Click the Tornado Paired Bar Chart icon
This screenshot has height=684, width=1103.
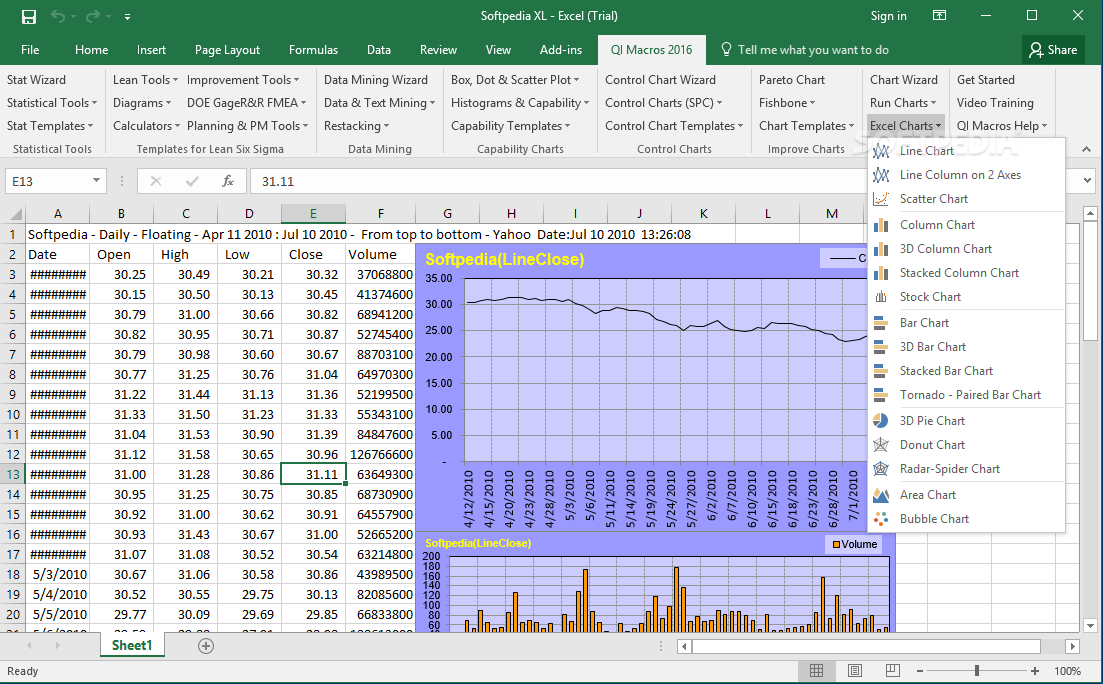[x=881, y=395]
